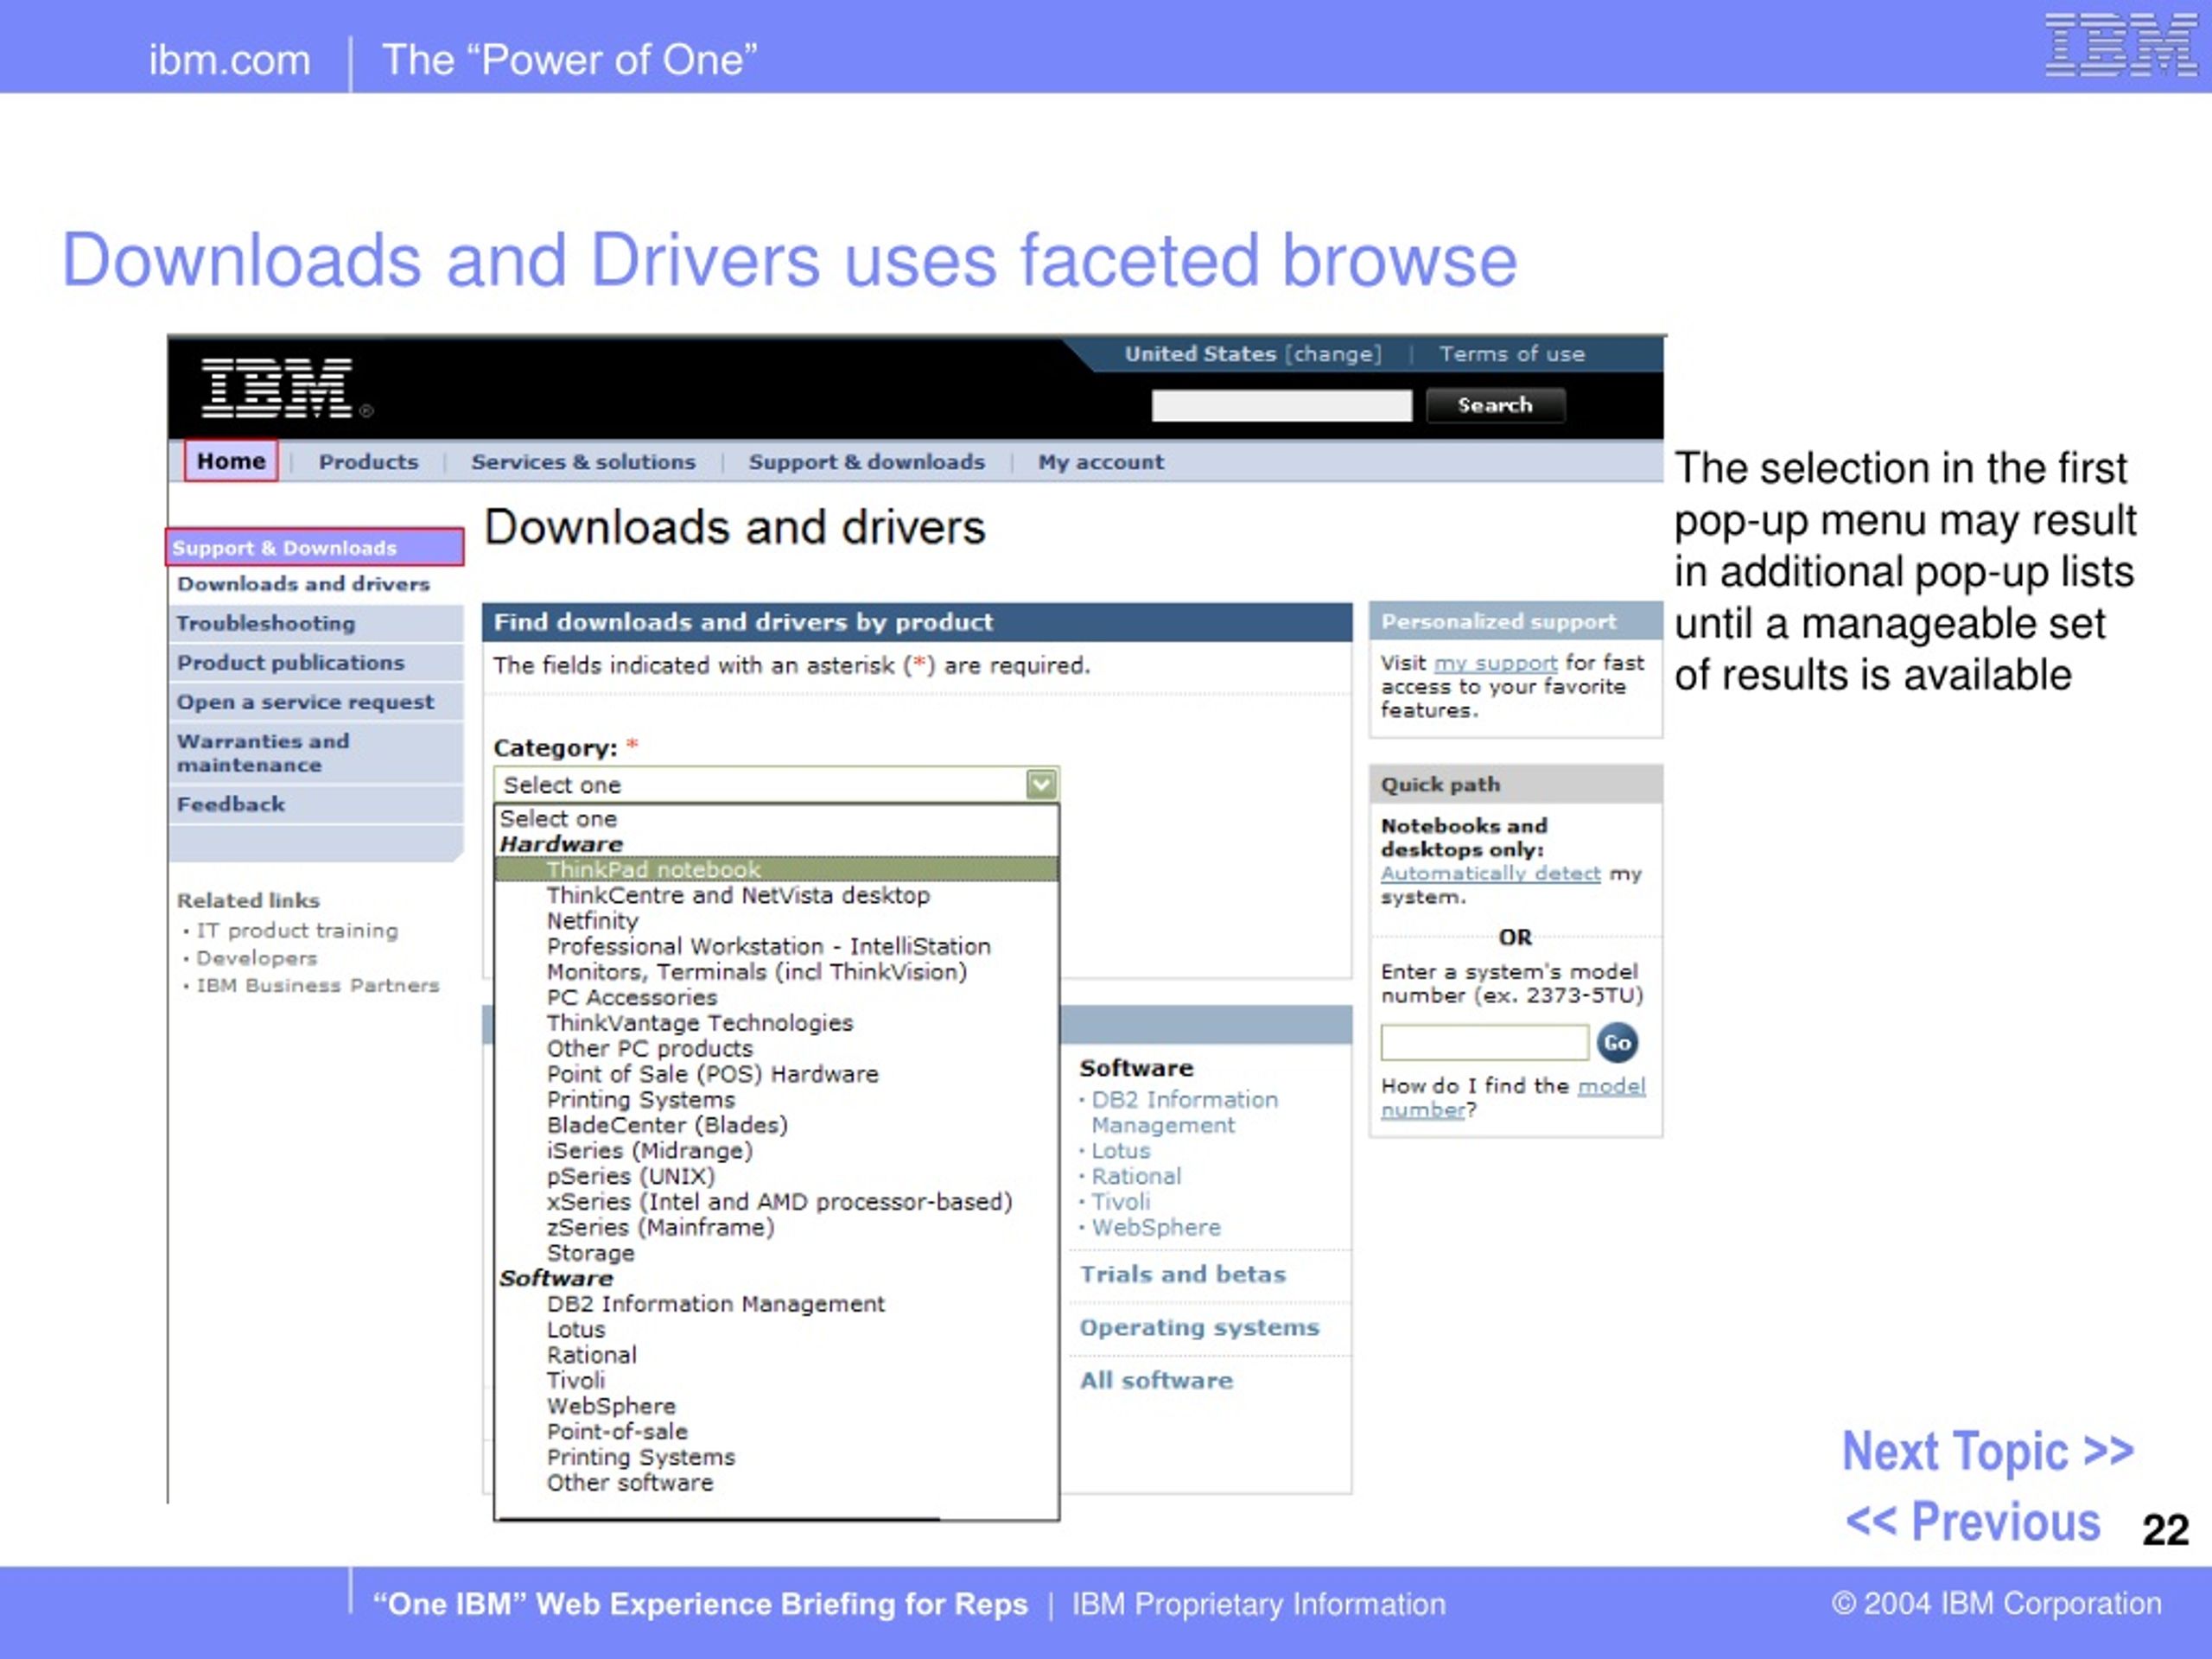The width and height of the screenshot is (2212, 1659).
Task: Select zSeries (Mainframe) in dropdown list
Action: point(660,1227)
